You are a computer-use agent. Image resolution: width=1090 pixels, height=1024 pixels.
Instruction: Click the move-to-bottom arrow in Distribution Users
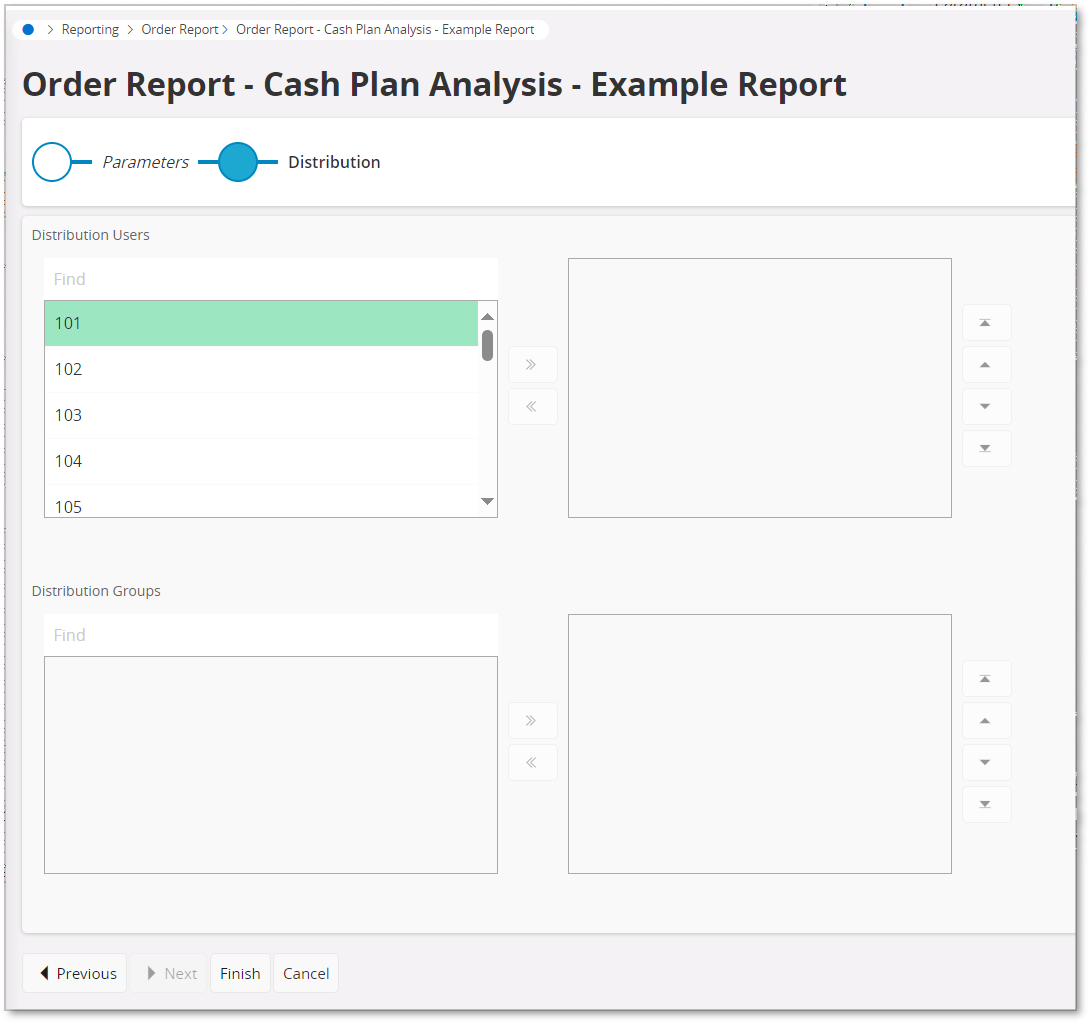(x=986, y=448)
